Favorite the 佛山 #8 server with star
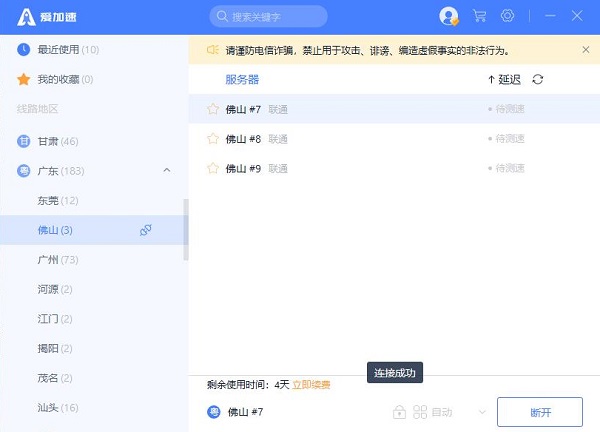 [212, 139]
